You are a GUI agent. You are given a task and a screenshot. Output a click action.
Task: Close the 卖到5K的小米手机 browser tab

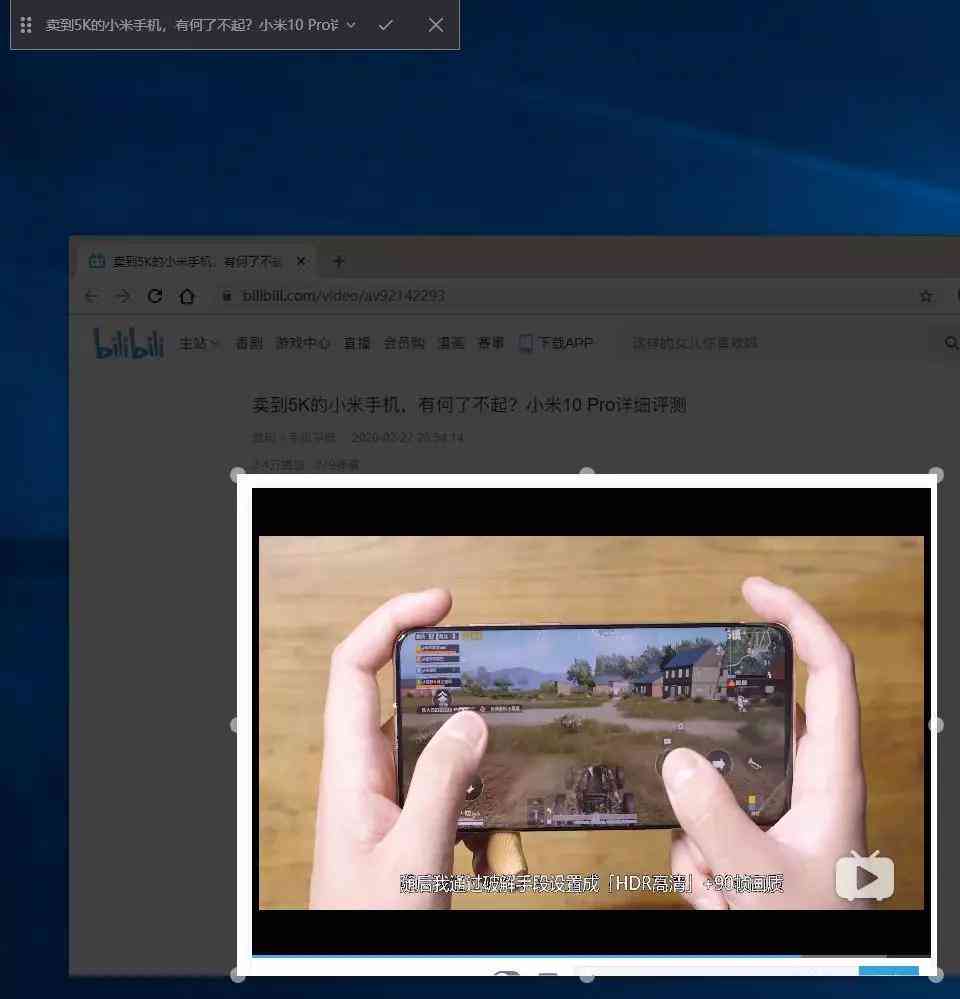point(301,261)
